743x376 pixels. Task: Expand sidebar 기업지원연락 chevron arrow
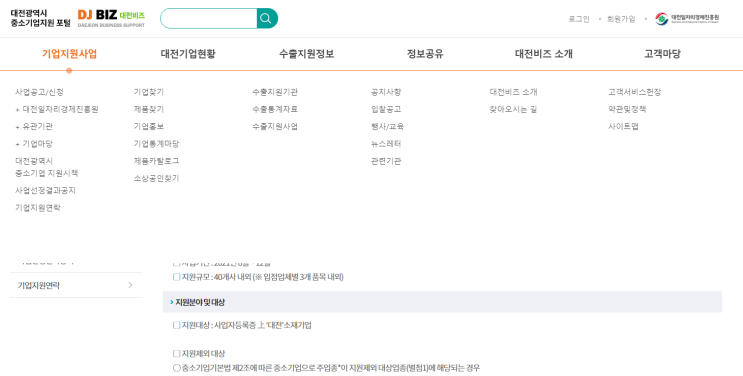tap(130, 285)
